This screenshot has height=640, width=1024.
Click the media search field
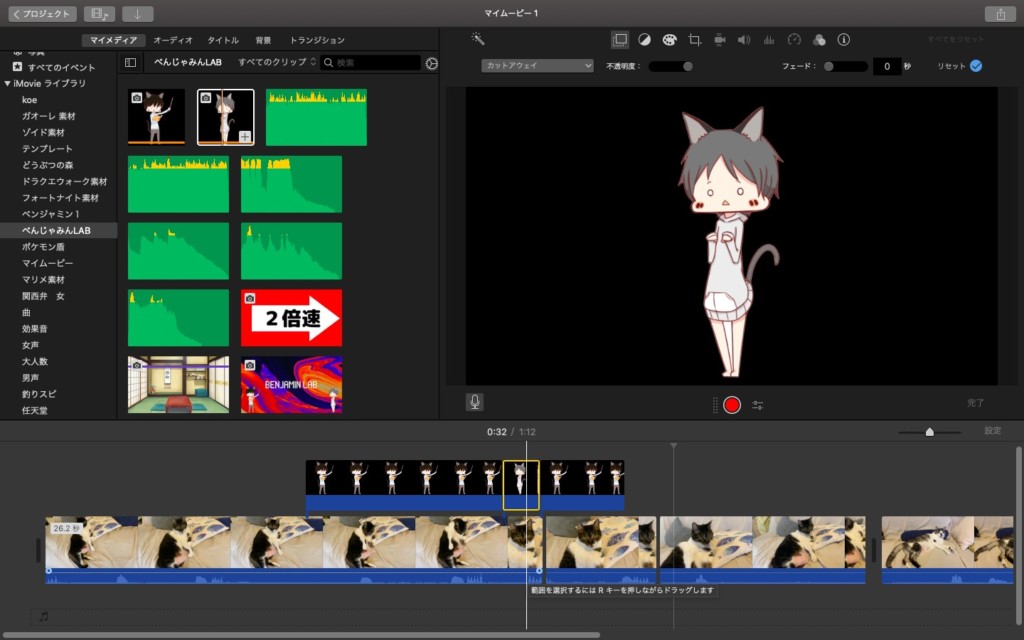(x=371, y=63)
